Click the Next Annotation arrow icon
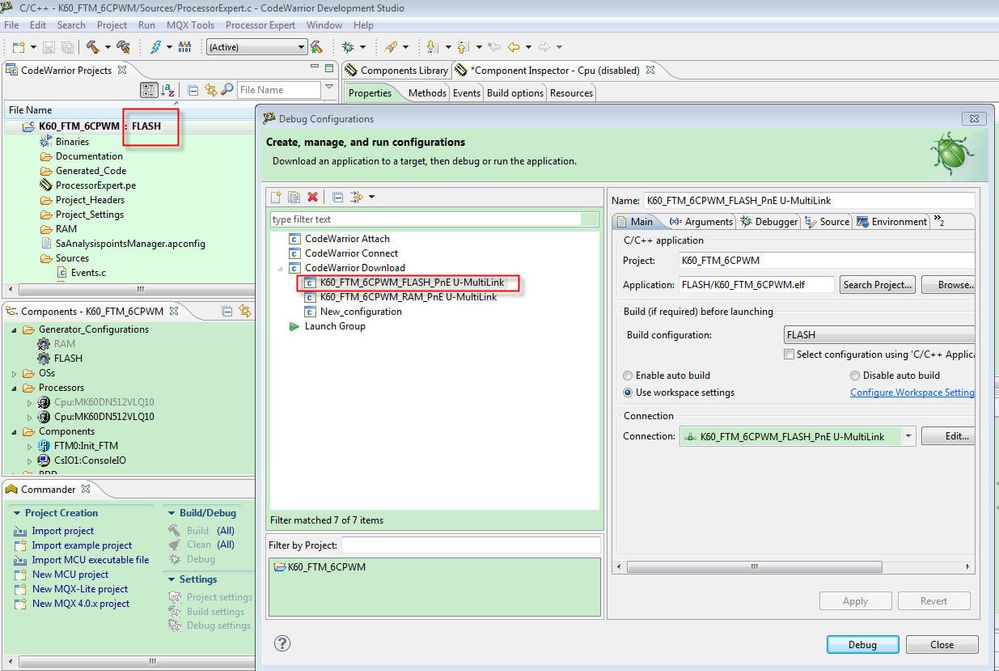999x671 pixels. [x=433, y=47]
